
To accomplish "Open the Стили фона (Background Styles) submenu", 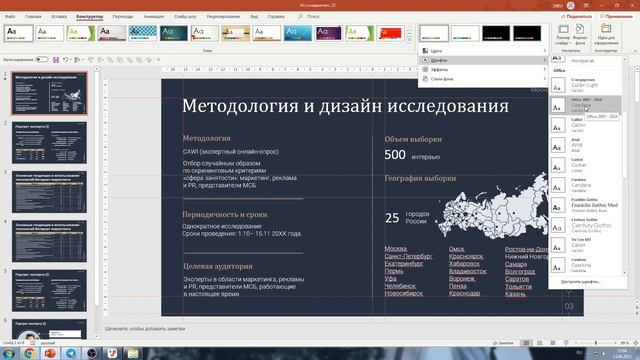I will point(484,79).
